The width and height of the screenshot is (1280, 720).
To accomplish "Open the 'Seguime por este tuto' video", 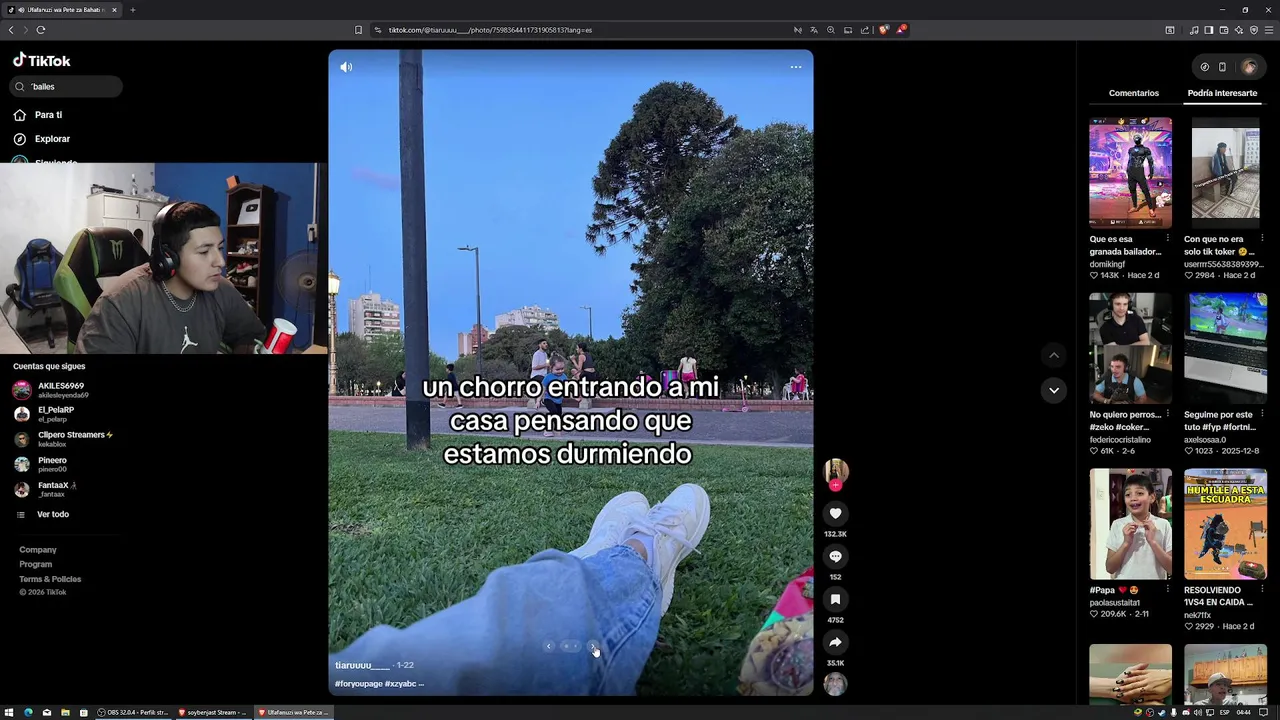I will pos(1225,349).
